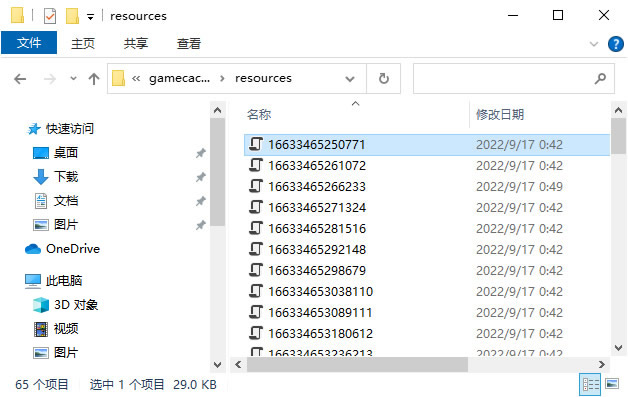Click the gamecac... breadcrumb segment

[179, 78]
